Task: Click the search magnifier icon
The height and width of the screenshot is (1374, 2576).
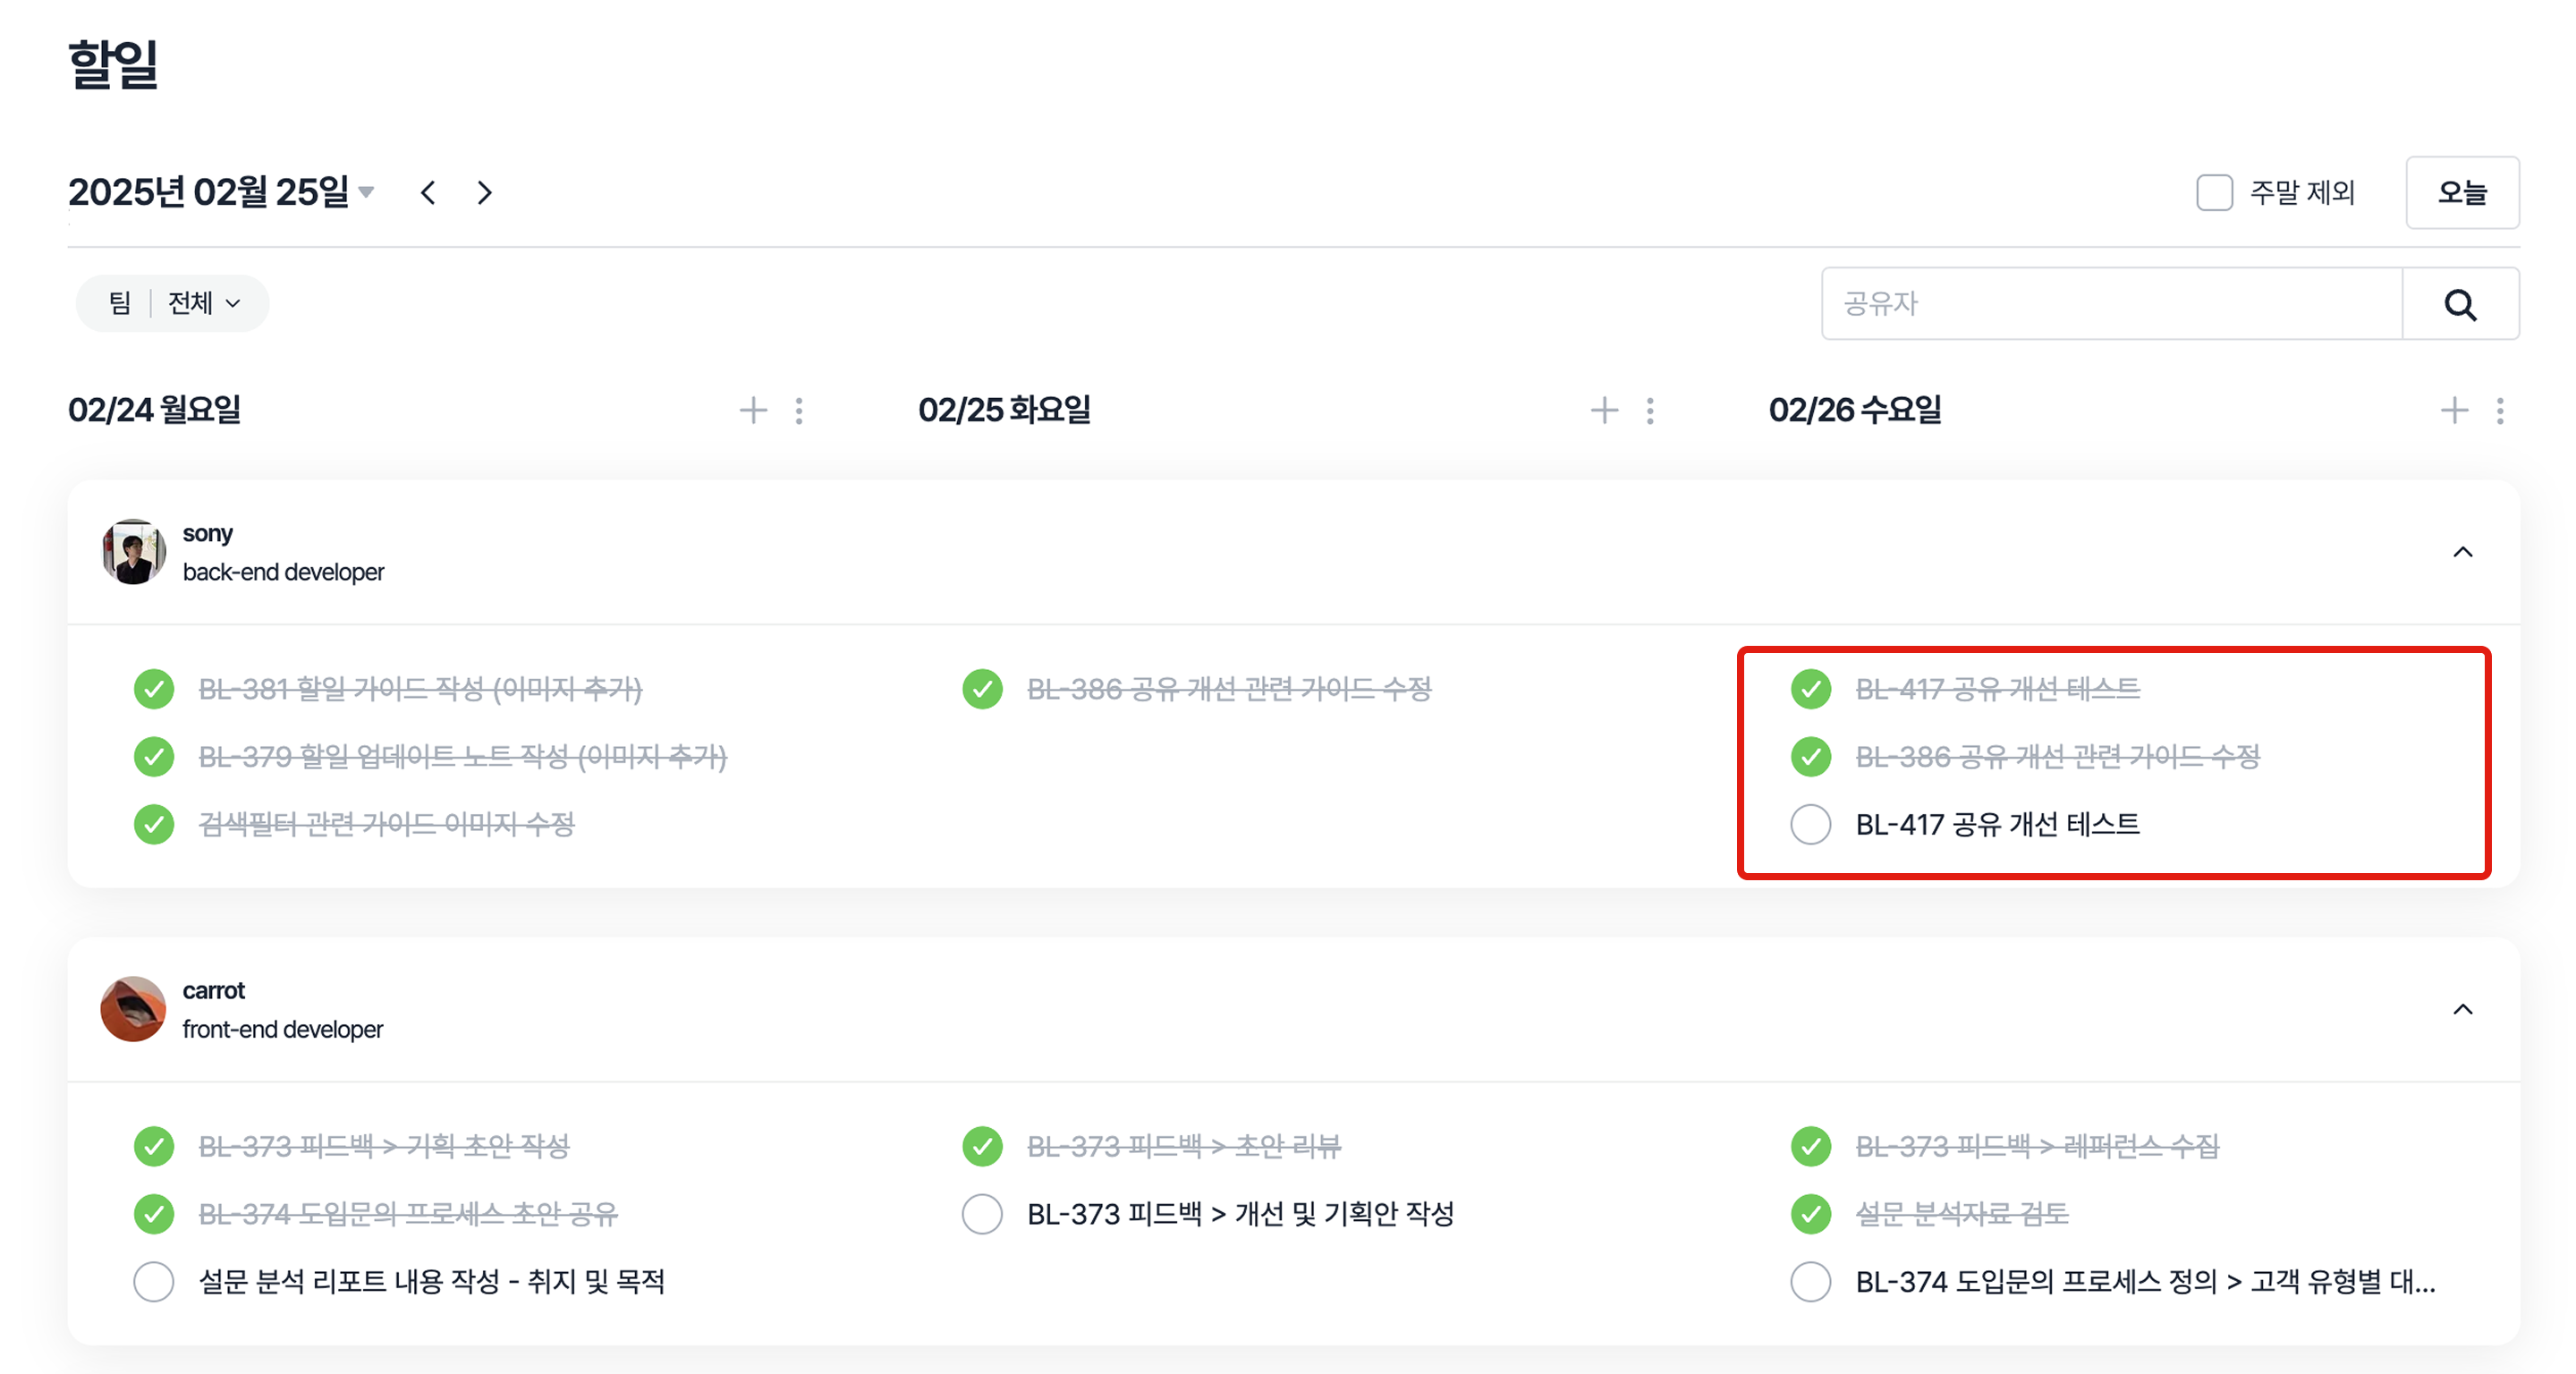Action: tap(2459, 304)
